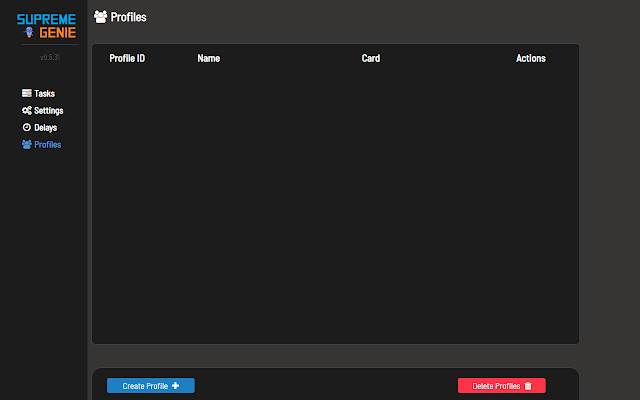
Task: Click the Profiles page header icon
Action: [100, 17]
